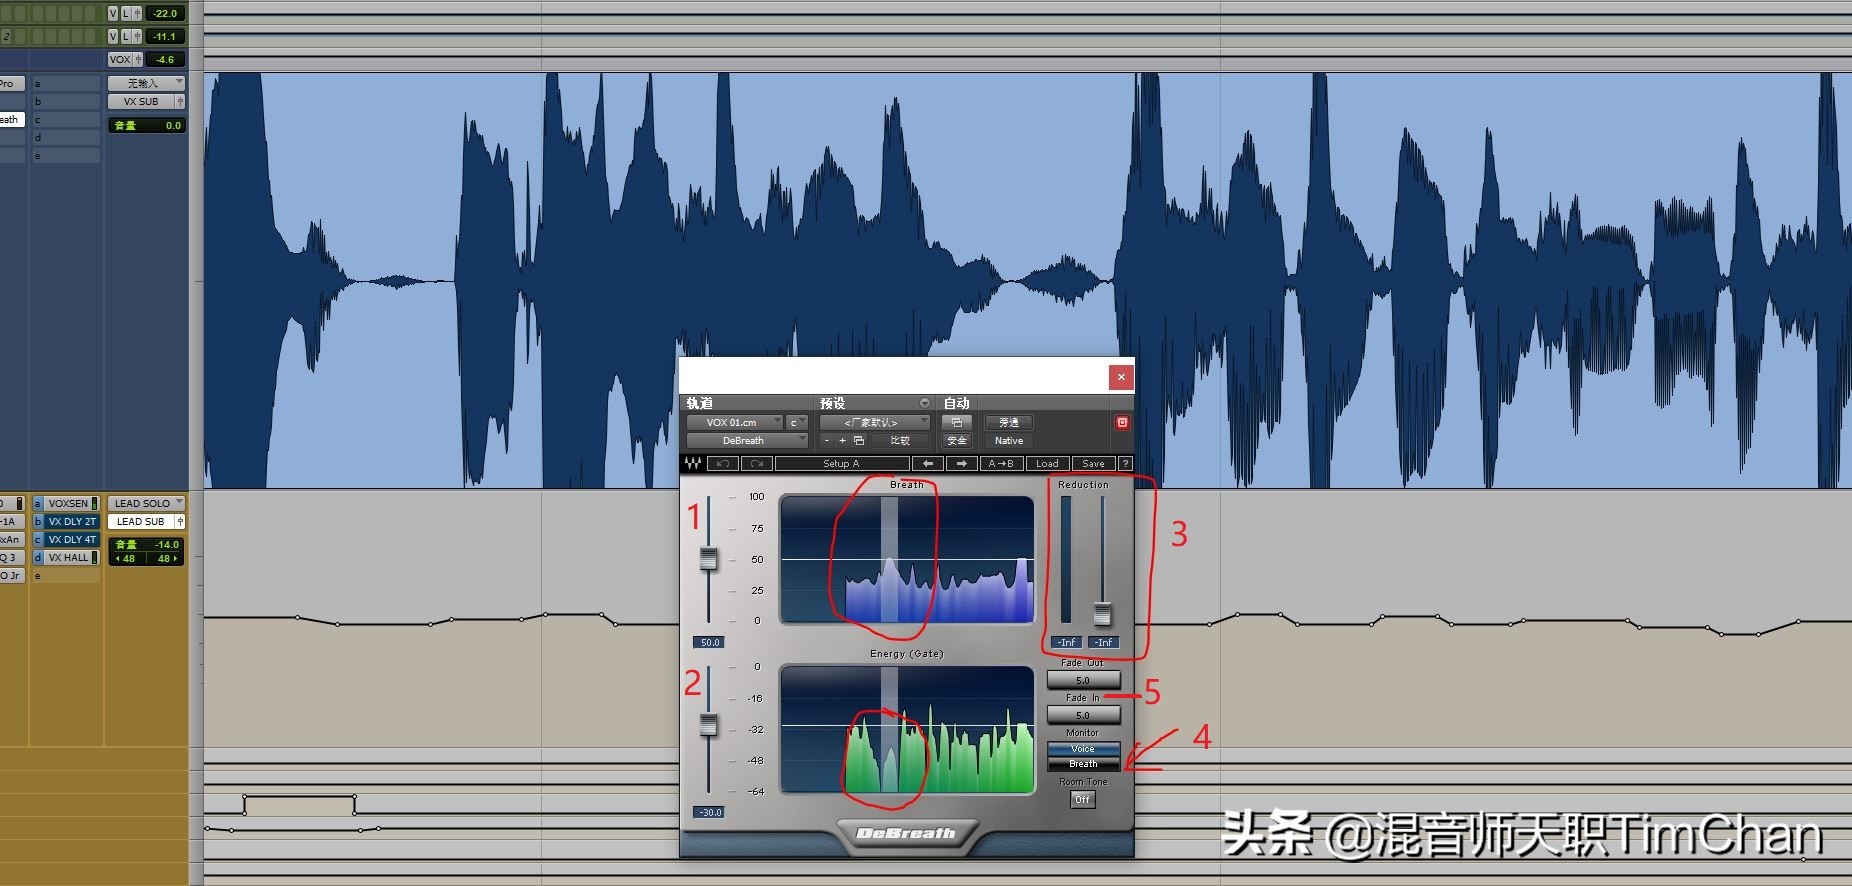Open the LEAD SOLO input selector dropdown
This screenshot has height=886, width=1852.
[146, 503]
